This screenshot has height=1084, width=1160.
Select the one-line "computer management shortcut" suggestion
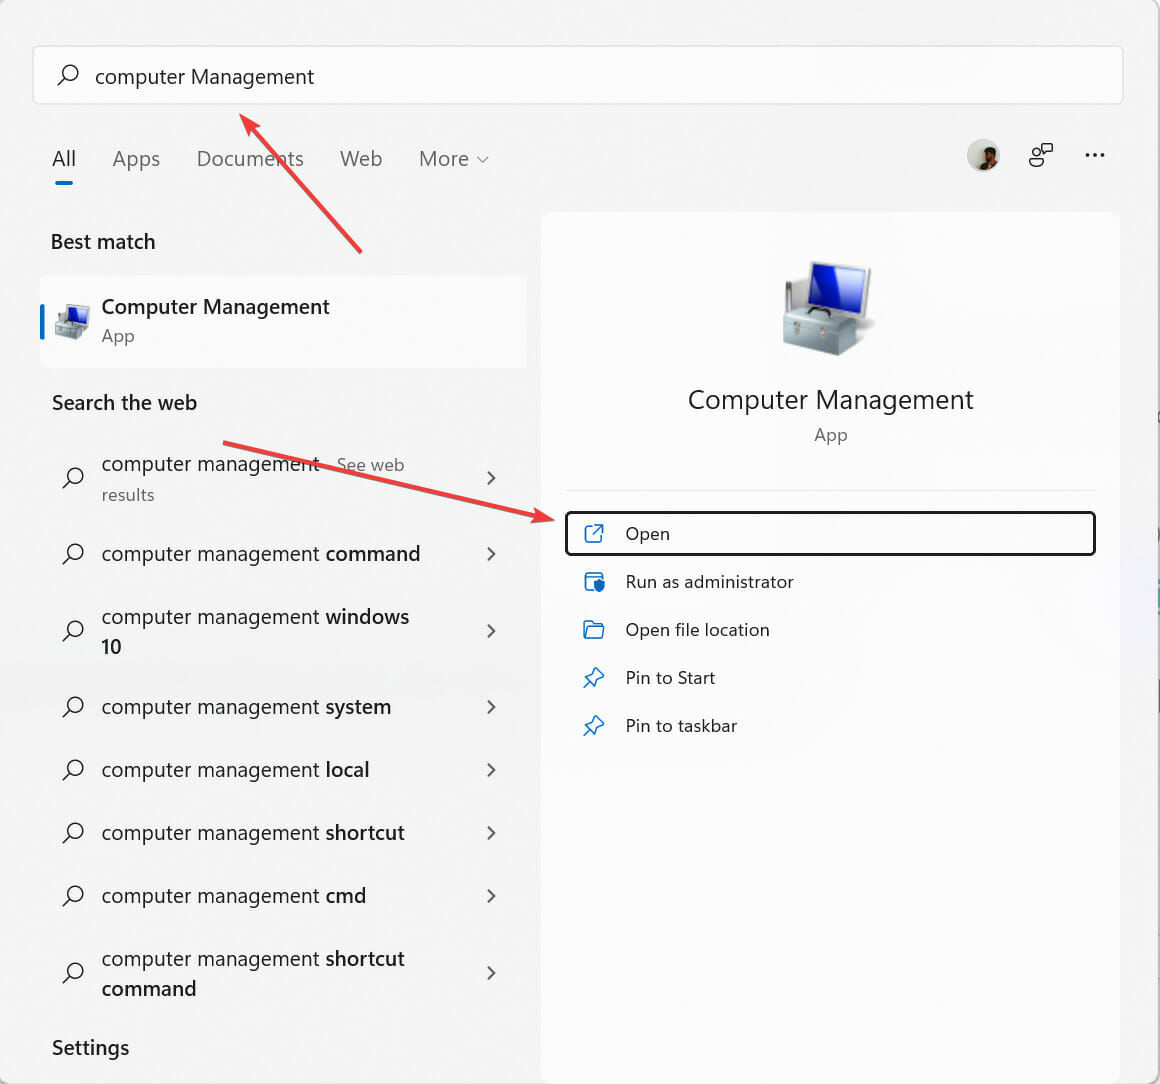[x=283, y=833]
